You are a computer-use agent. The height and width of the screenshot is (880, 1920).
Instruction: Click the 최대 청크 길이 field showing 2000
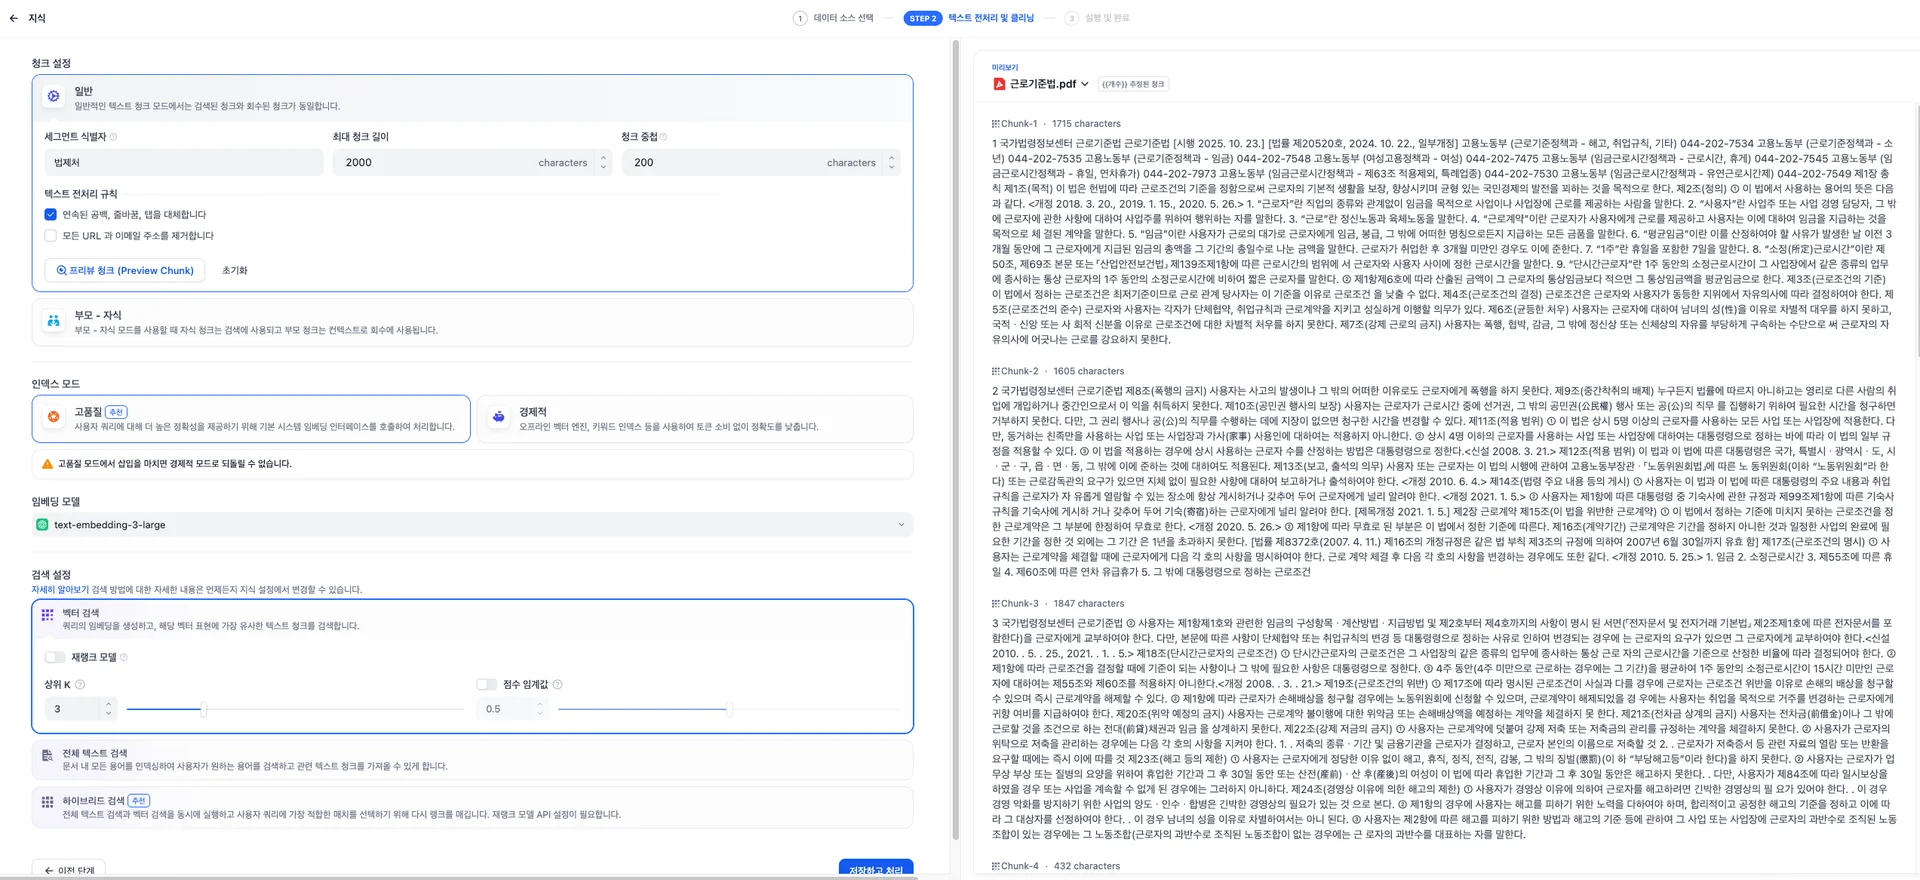click(x=474, y=162)
